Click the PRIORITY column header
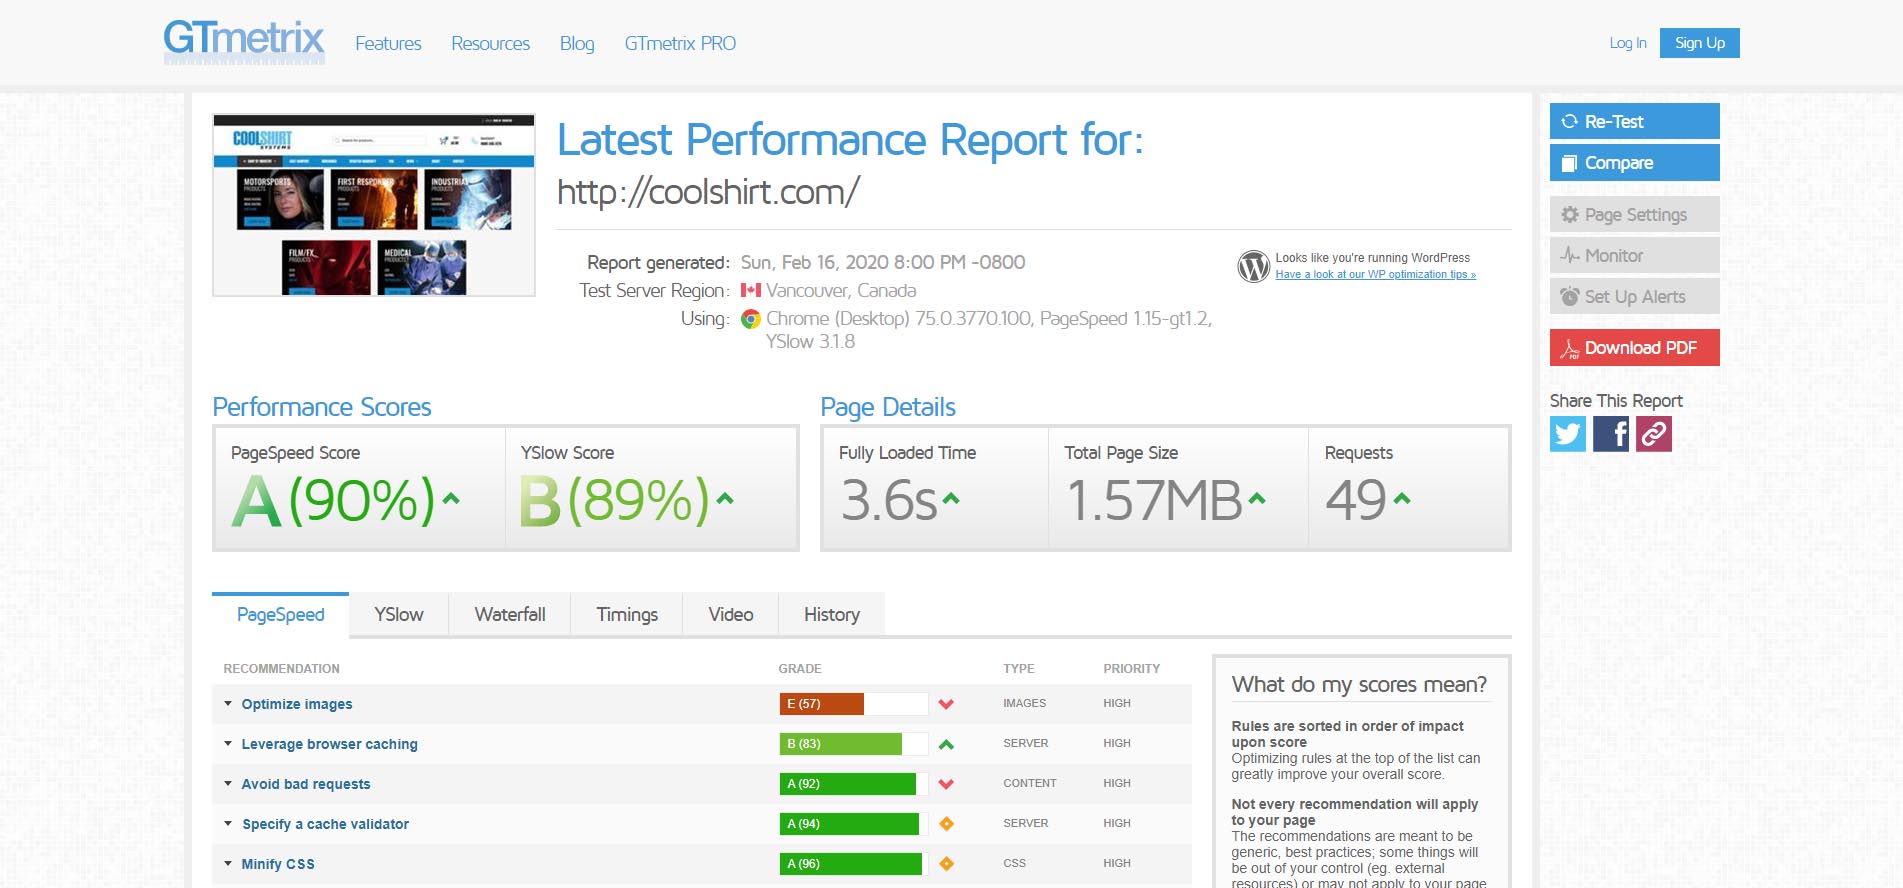Viewport: 1903px width, 888px height. [x=1132, y=669]
